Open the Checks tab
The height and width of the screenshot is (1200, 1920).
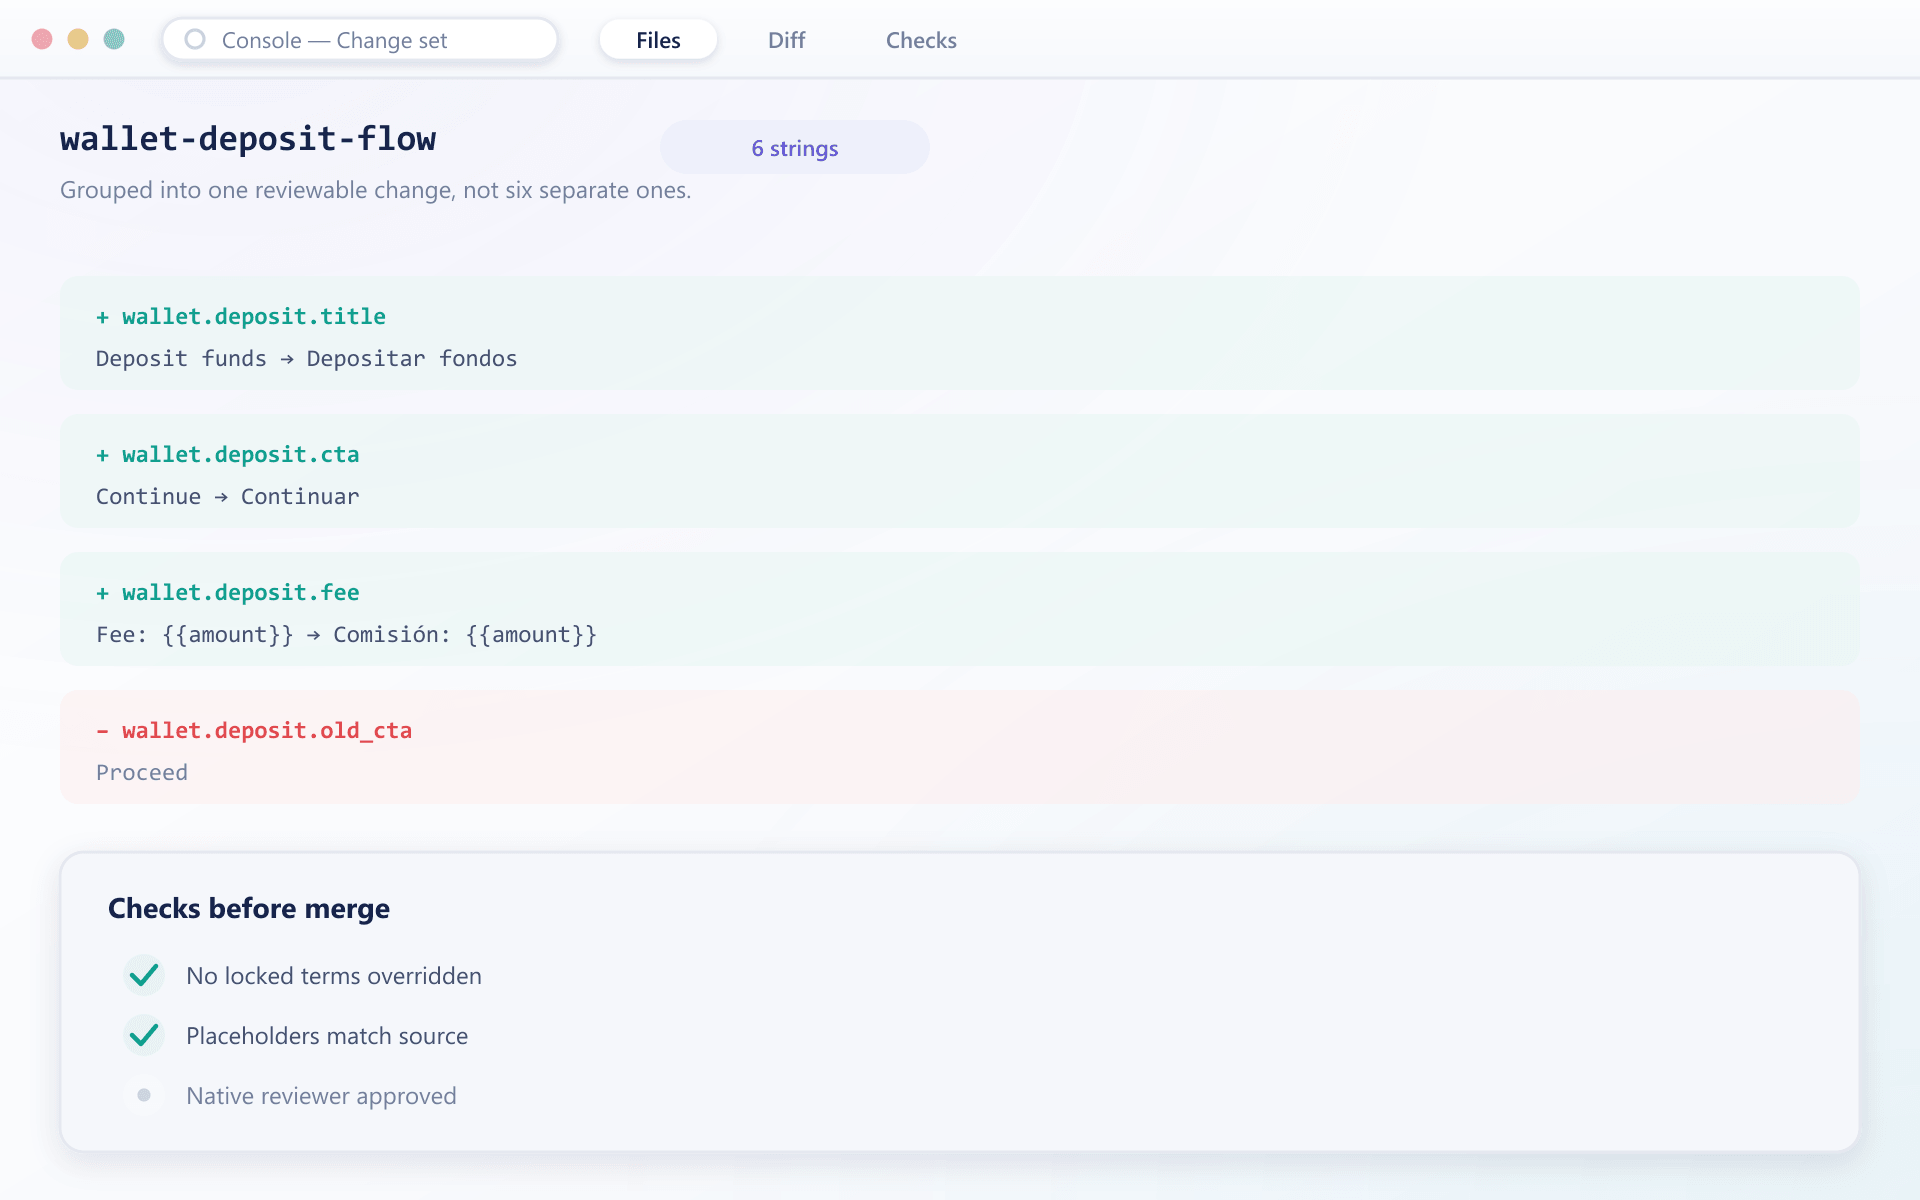click(x=921, y=40)
